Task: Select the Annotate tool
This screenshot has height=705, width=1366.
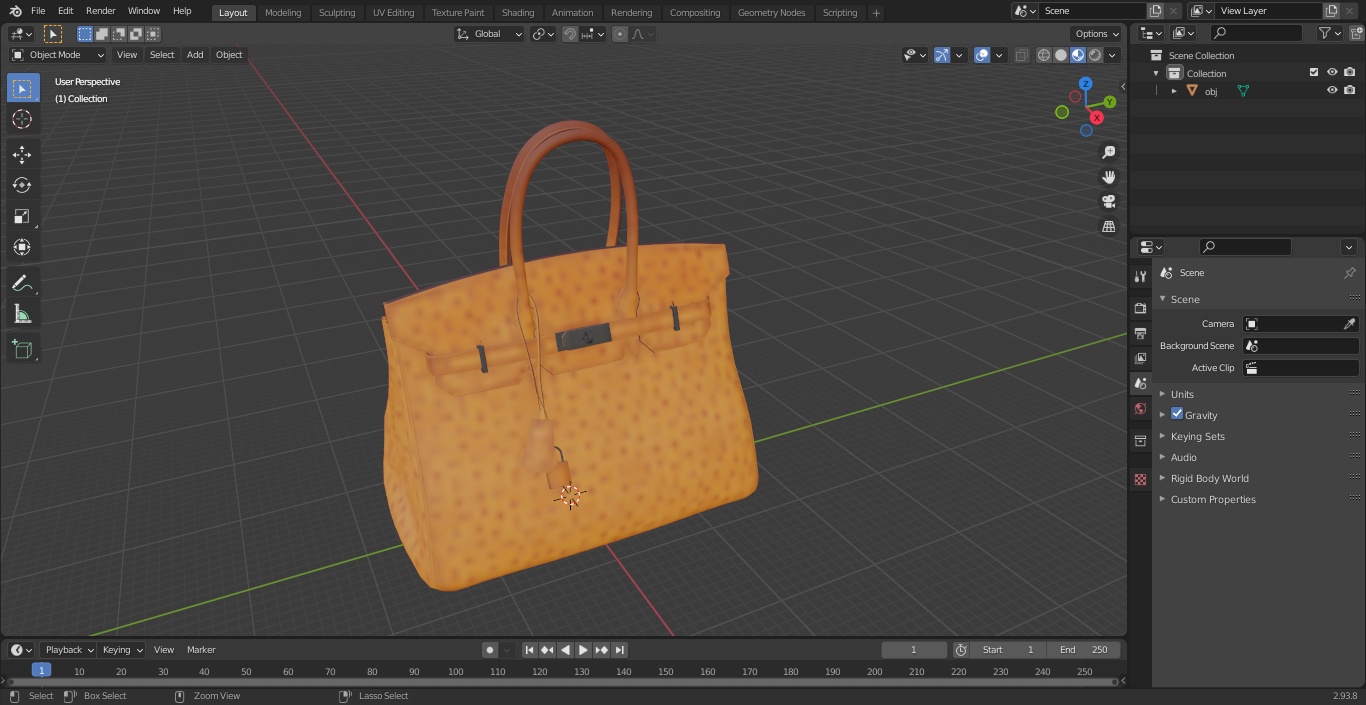Action: pos(22,284)
